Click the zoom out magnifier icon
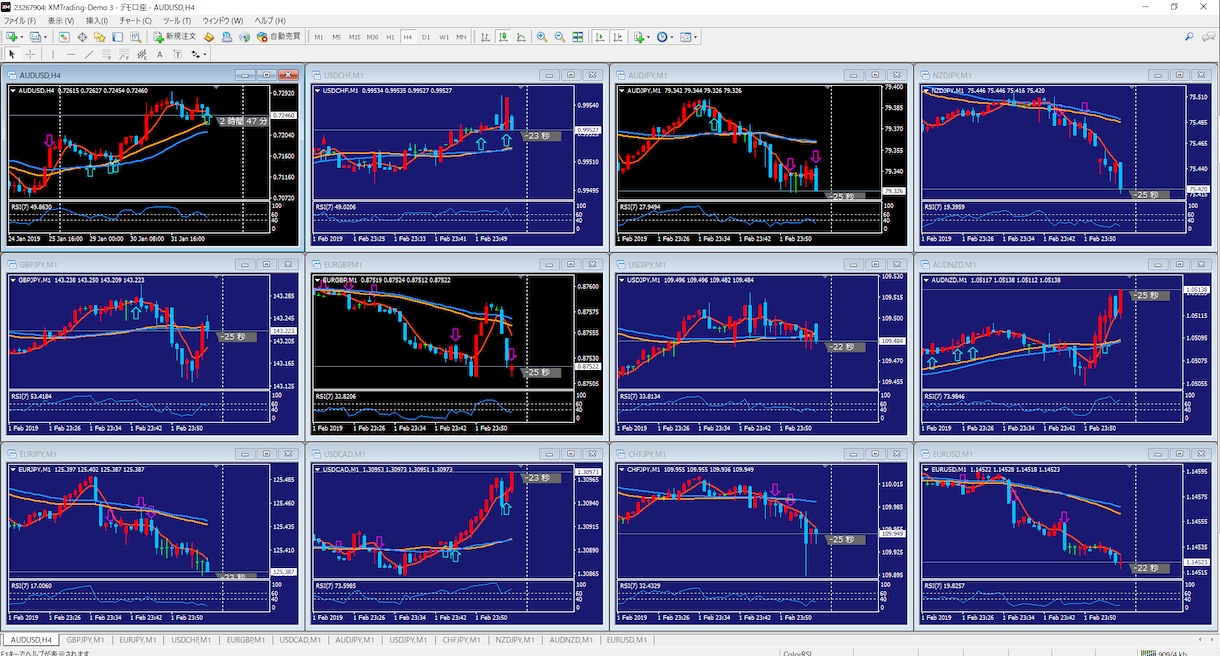1220x656 pixels. [560, 37]
